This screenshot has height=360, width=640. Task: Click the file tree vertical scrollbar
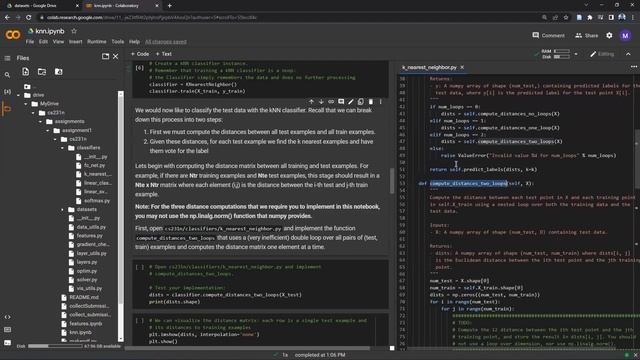pyautogui.click(x=120, y=216)
